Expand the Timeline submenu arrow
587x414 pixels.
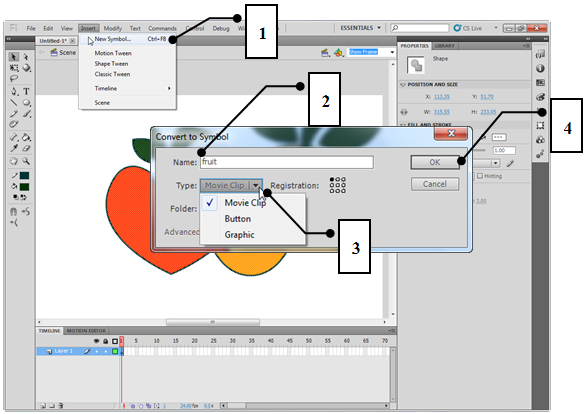point(169,88)
